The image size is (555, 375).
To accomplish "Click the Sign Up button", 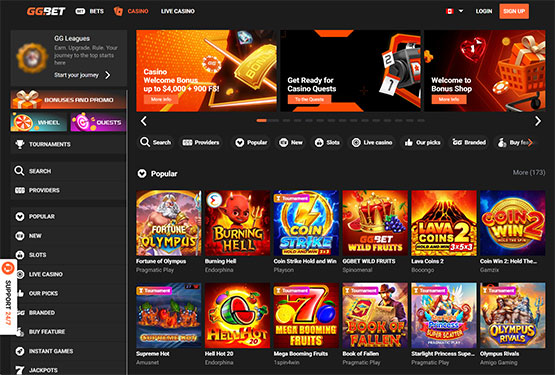I will pos(514,11).
